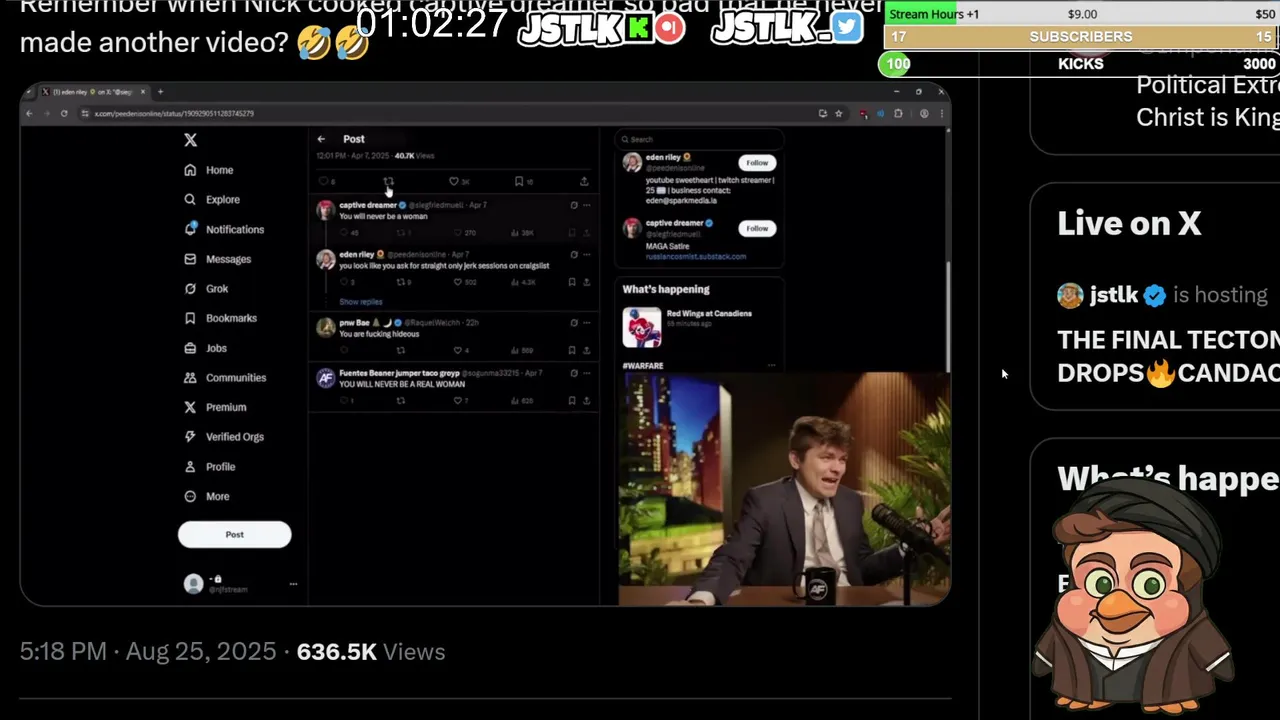1280x720 pixels.
Task: Click the browser back arrow
Action: point(29,113)
